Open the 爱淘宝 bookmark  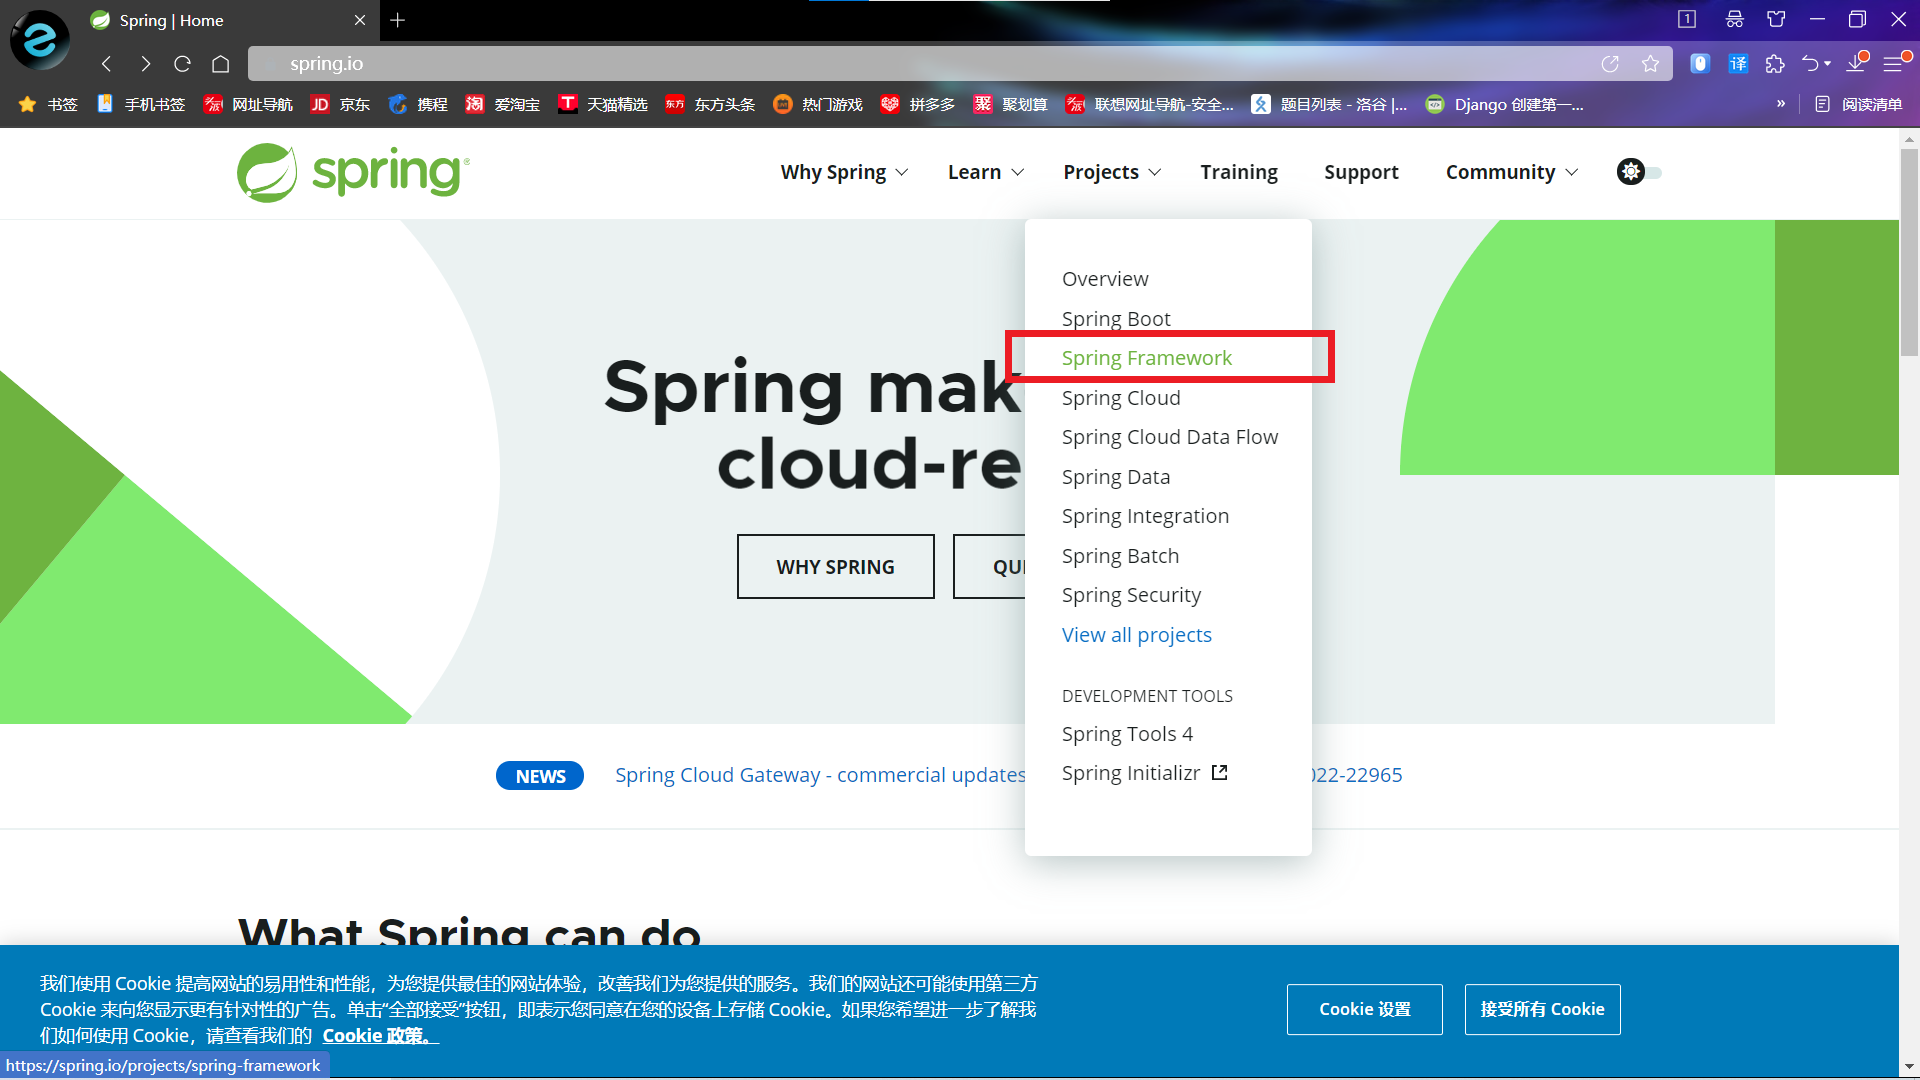coord(502,104)
